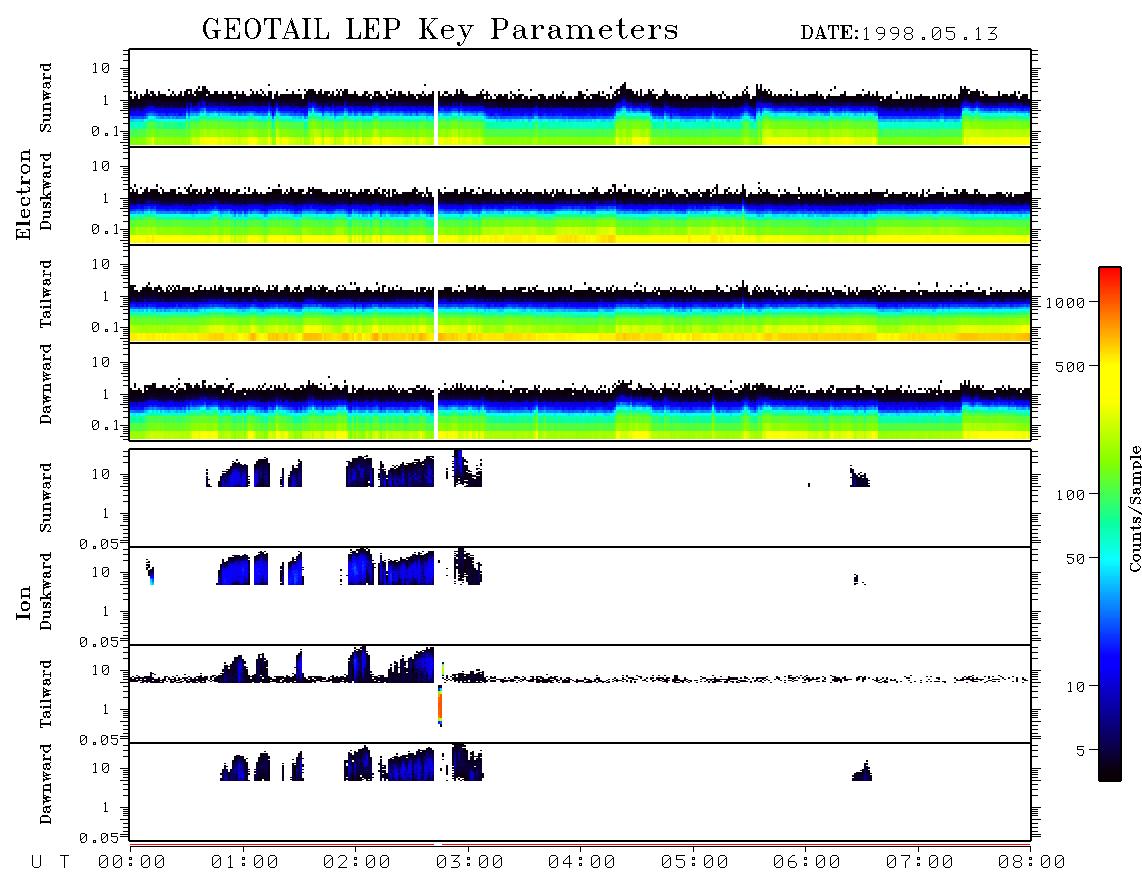1142x880 pixels.
Task: Click the 10 tick of Electron Duskward panel
Action: tap(101, 166)
